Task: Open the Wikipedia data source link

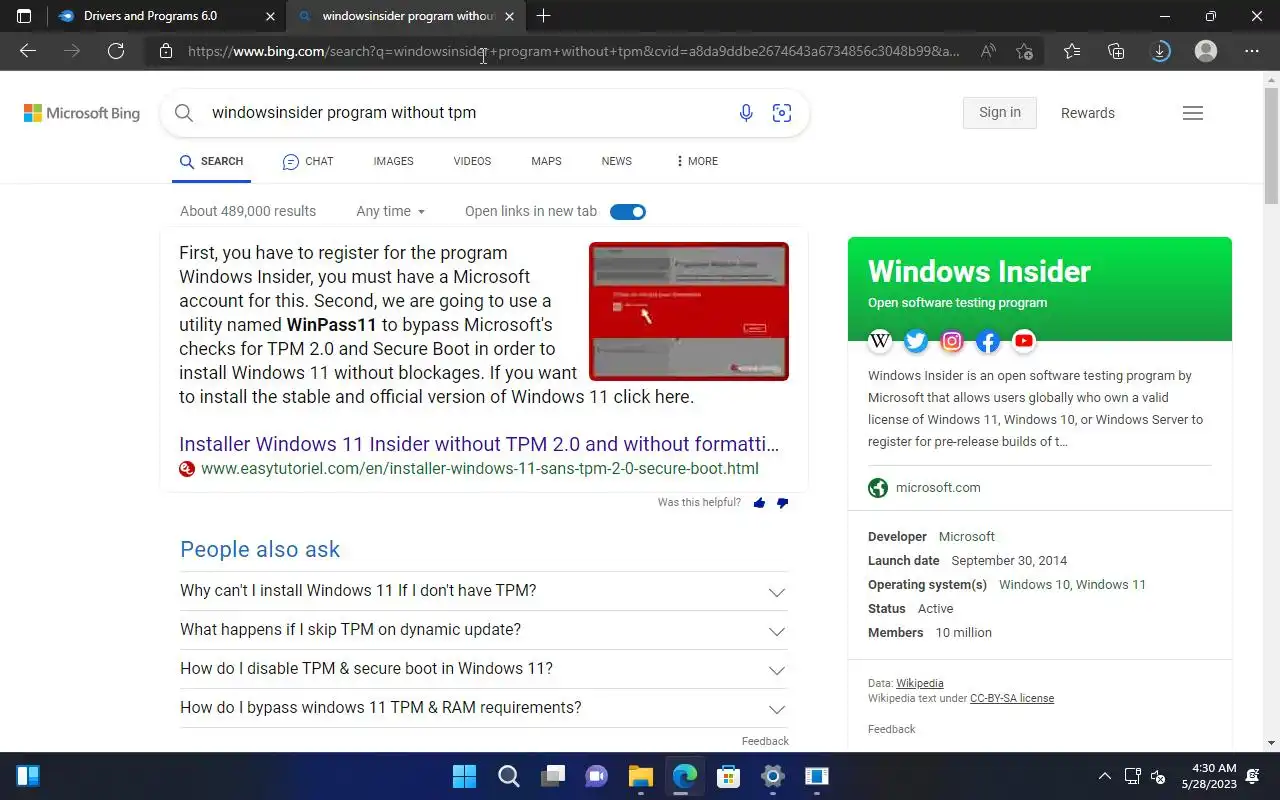Action: [x=920, y=683]
